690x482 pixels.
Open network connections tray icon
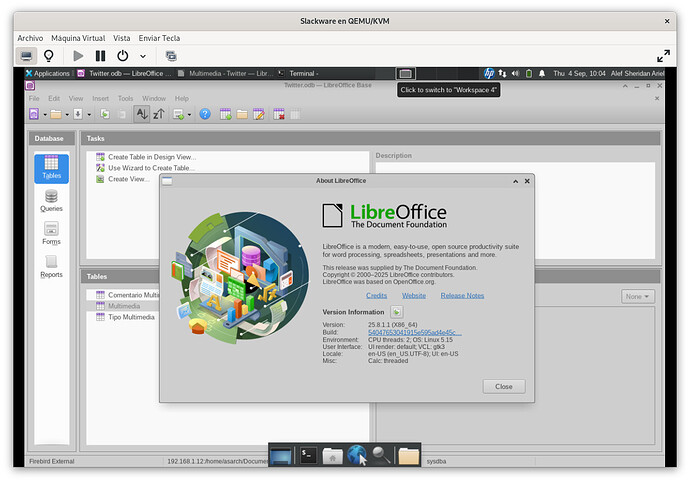502,74
